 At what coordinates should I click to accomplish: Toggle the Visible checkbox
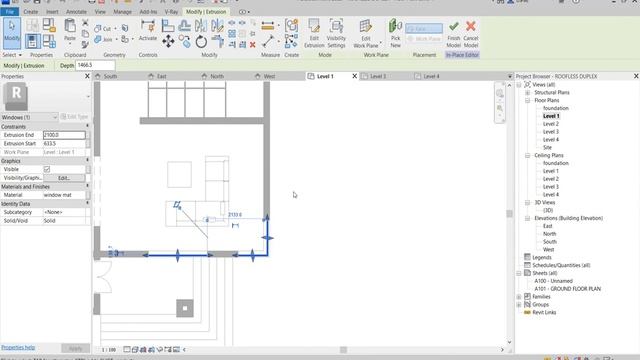[x=47, y=169]
